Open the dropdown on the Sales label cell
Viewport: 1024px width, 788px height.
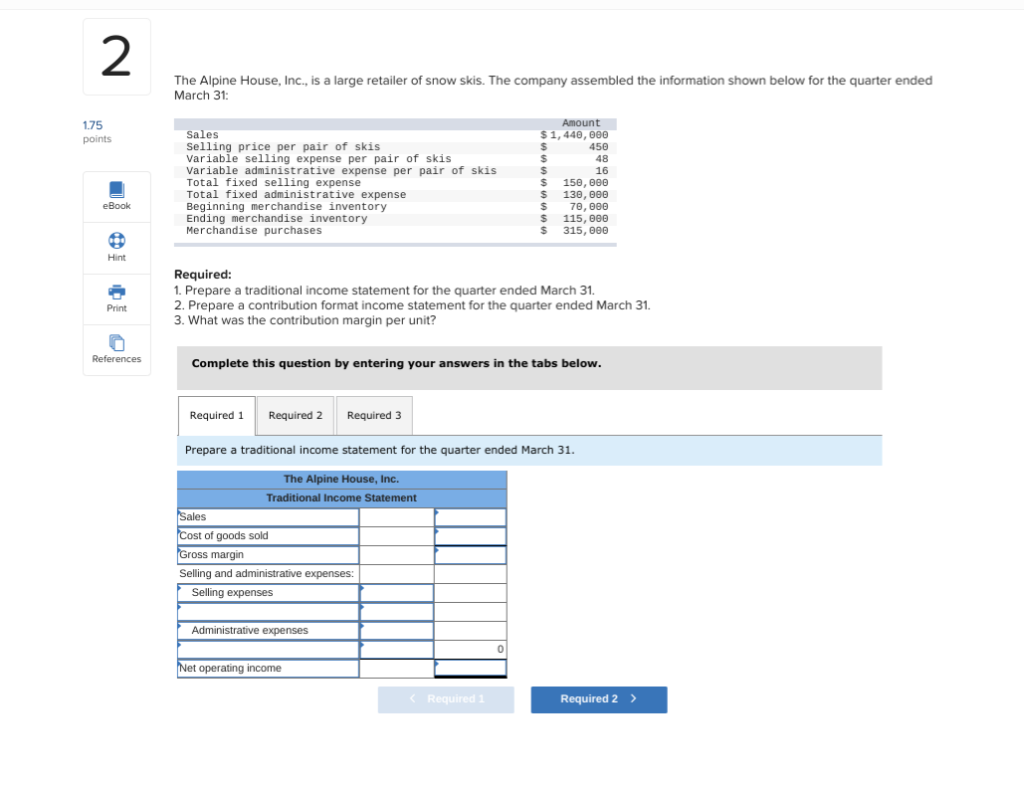coord(267,516)
